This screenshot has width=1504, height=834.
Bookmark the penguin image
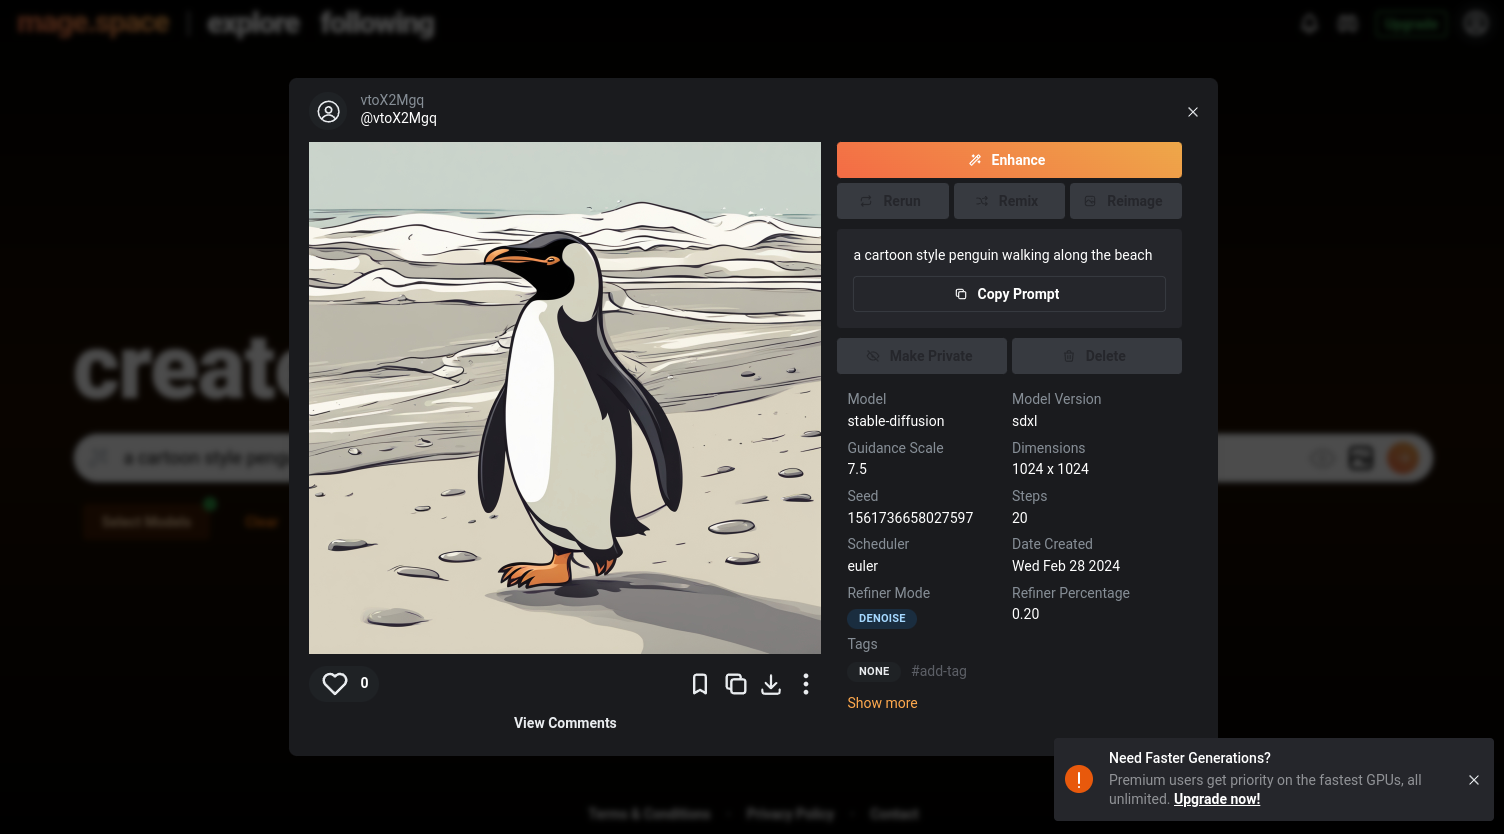tap(700, 684)
